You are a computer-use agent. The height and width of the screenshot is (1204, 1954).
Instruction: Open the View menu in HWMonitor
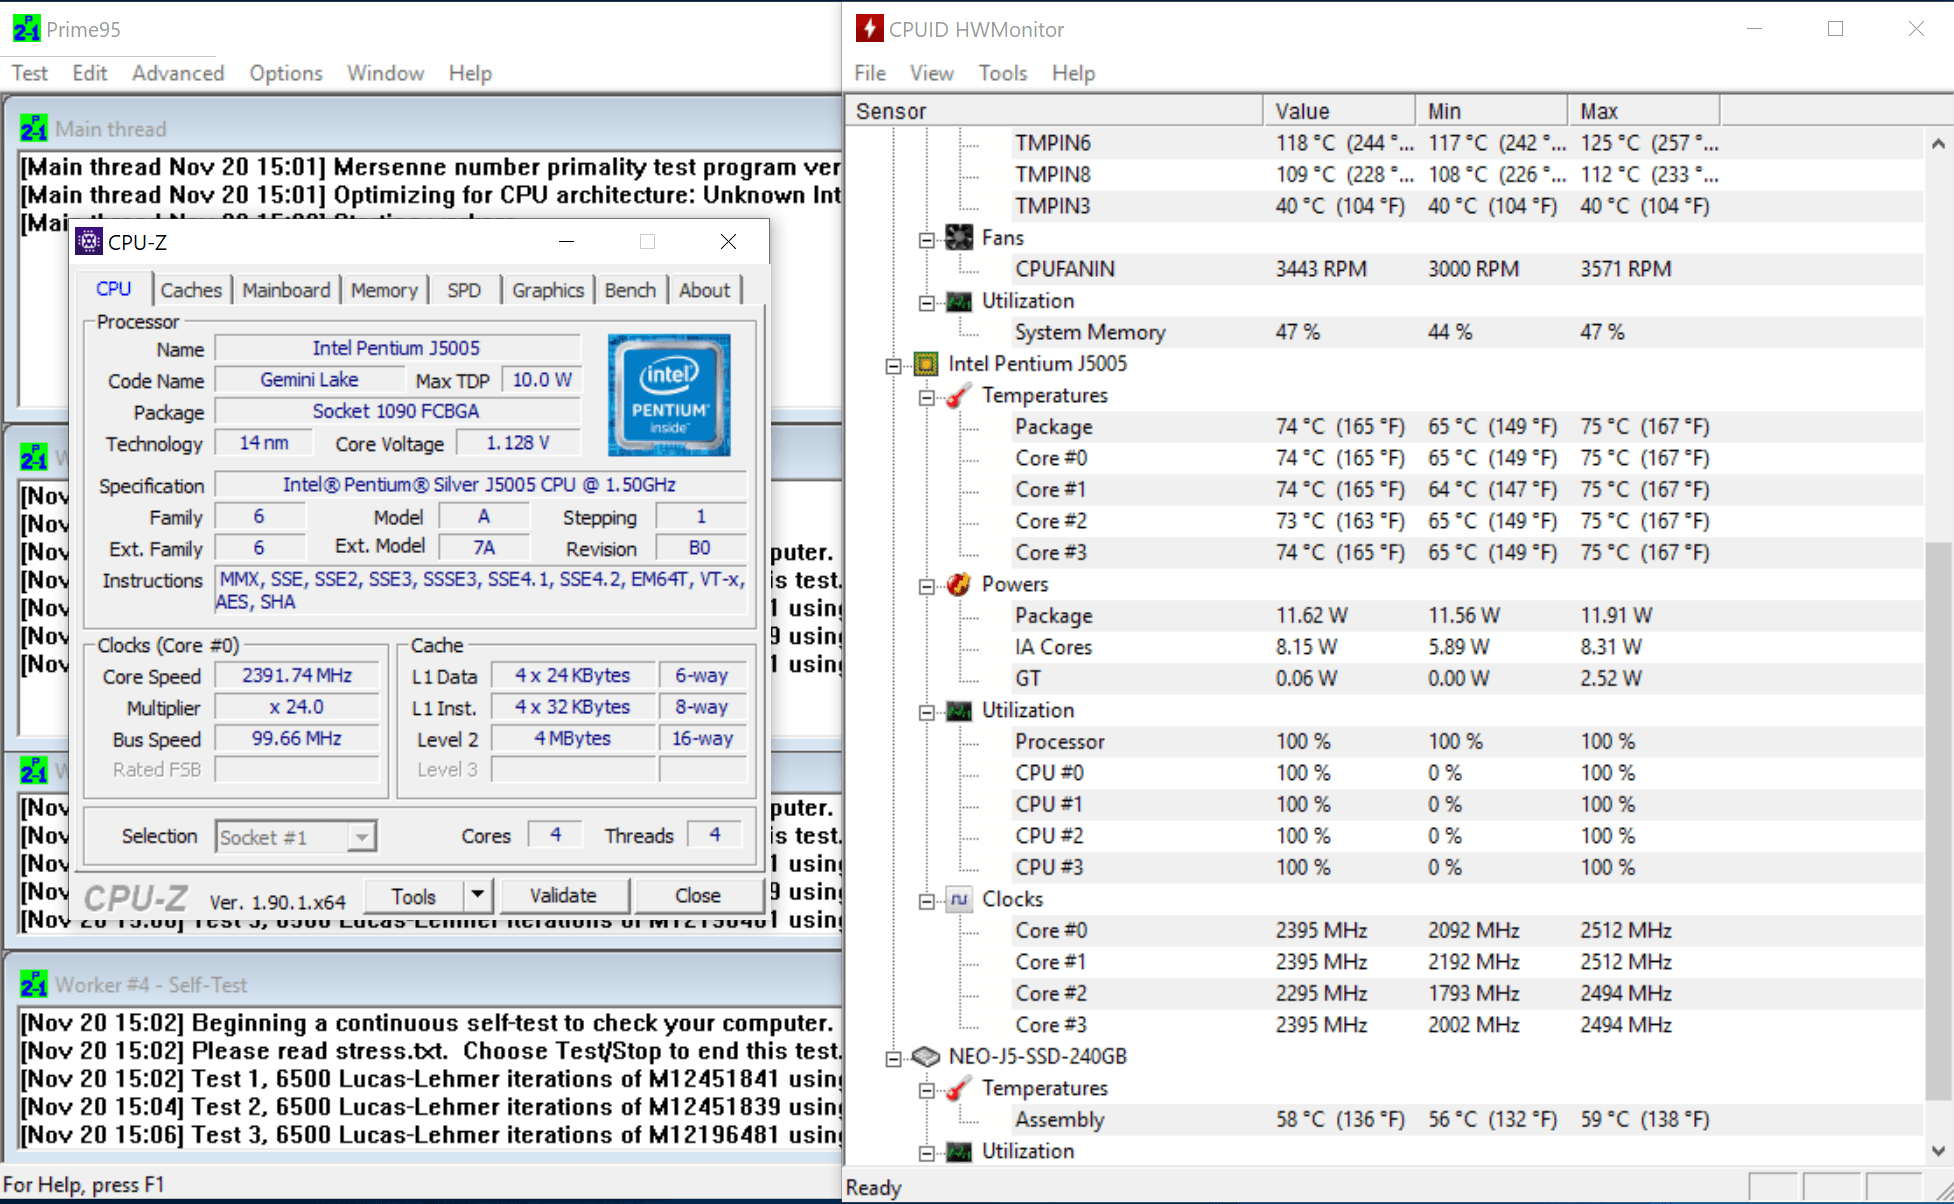coord(932,73)
